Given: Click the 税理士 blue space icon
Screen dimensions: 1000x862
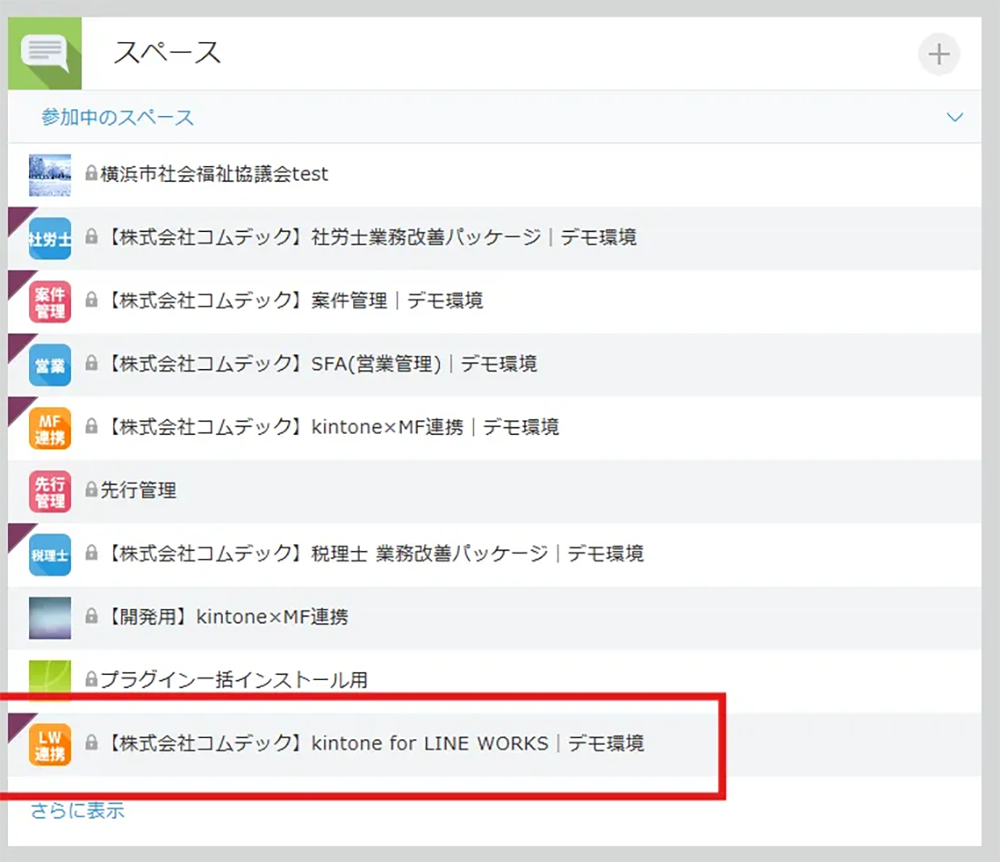Looking at the screenshot, I should tap(50, 555).
